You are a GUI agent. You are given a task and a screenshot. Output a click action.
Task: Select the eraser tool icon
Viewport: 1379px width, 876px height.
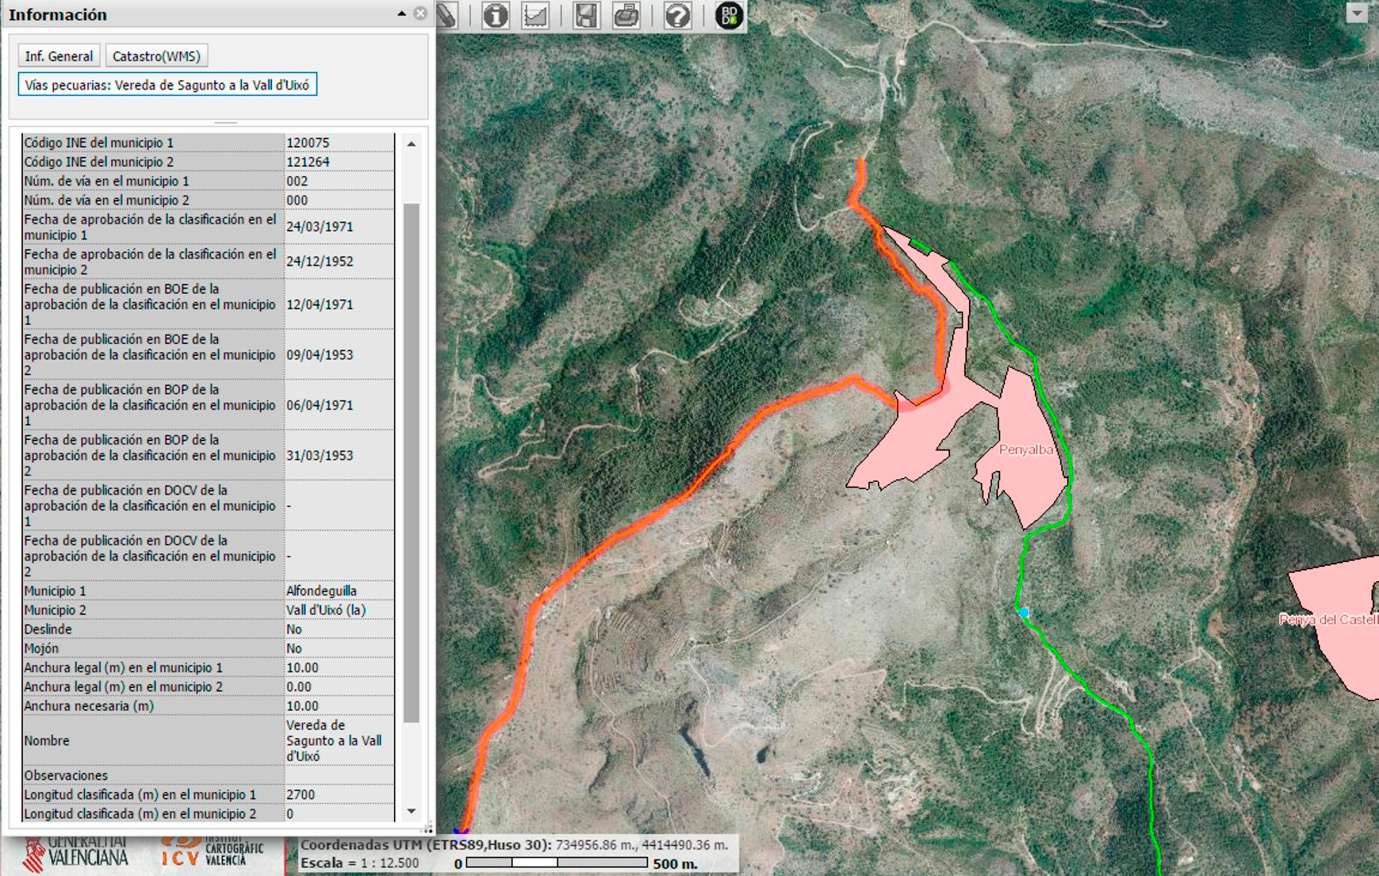(x=446, y=15)
